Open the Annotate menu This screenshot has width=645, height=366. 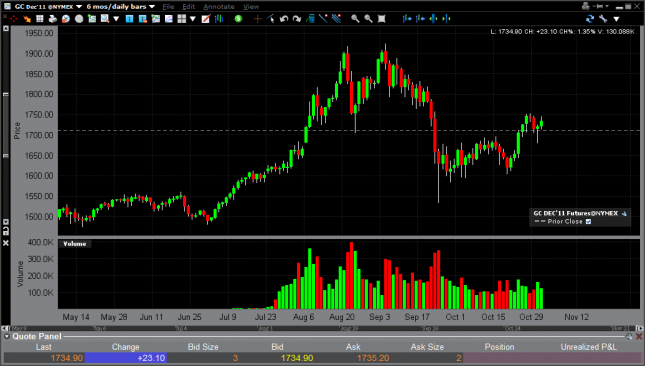pos(219,7)
